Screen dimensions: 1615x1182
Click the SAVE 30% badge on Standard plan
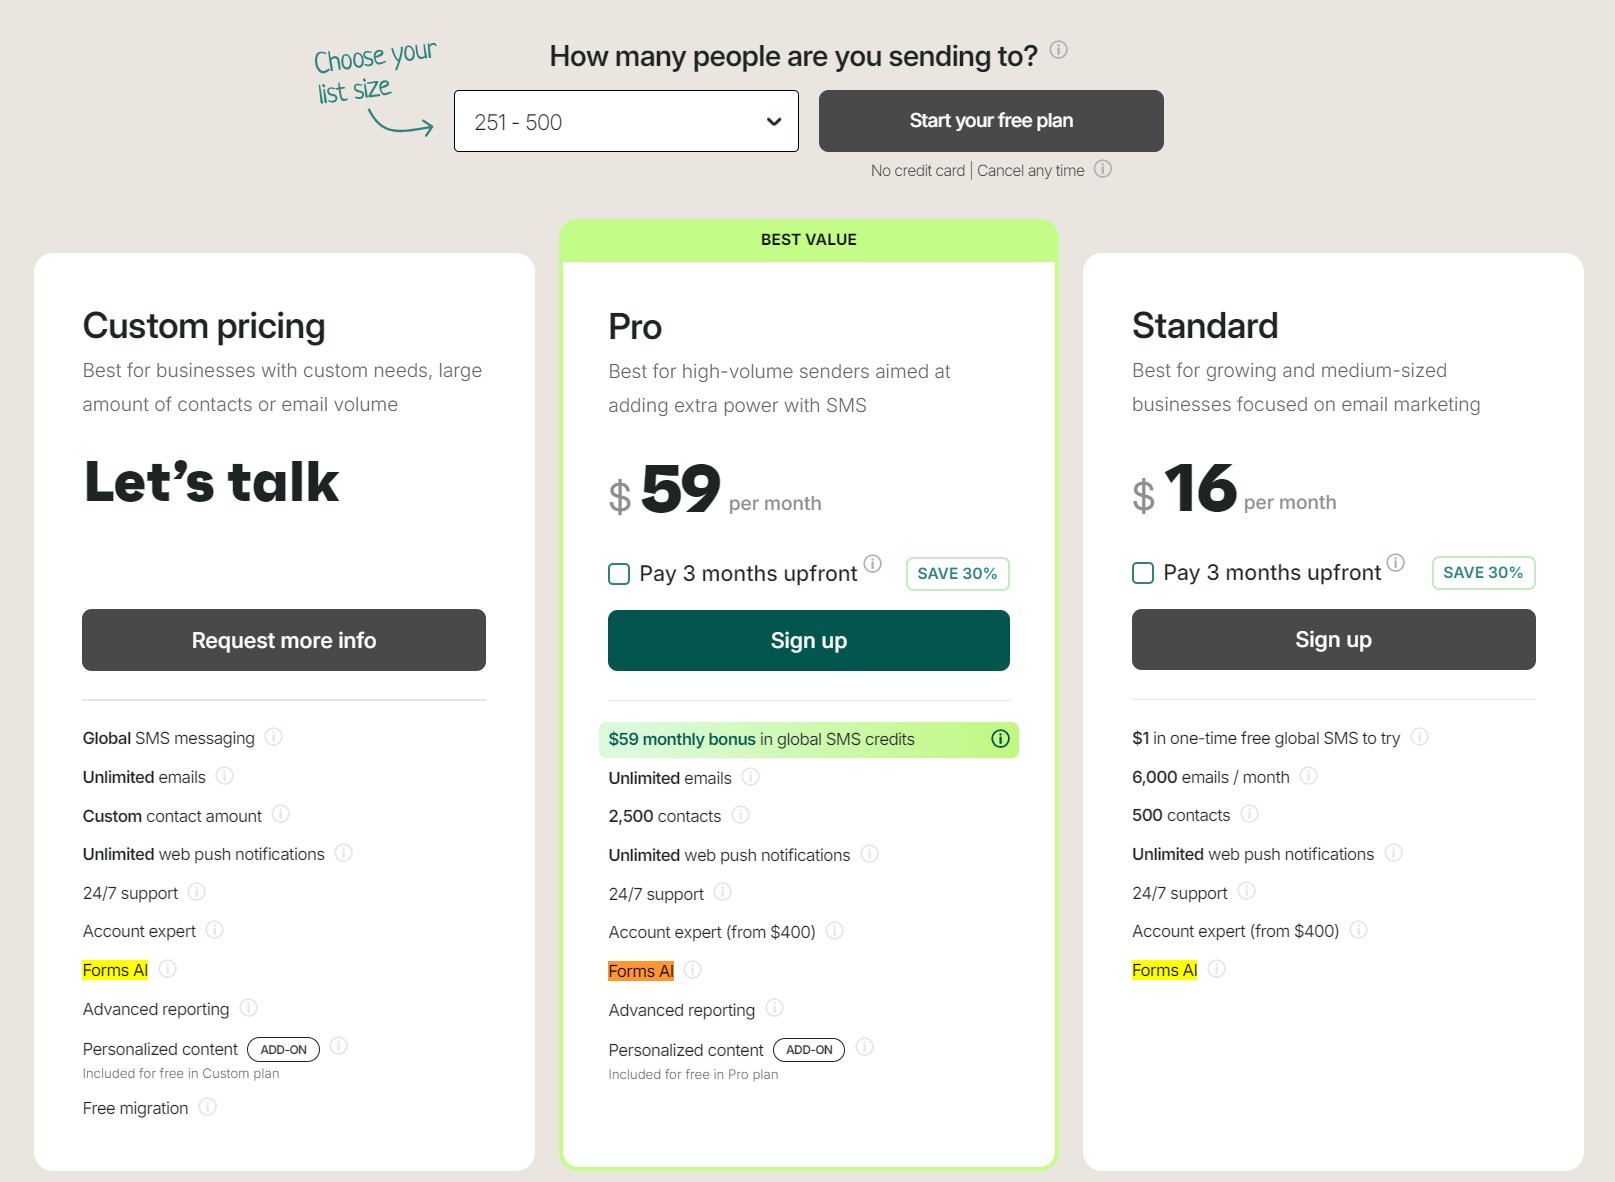point(1483,572)
